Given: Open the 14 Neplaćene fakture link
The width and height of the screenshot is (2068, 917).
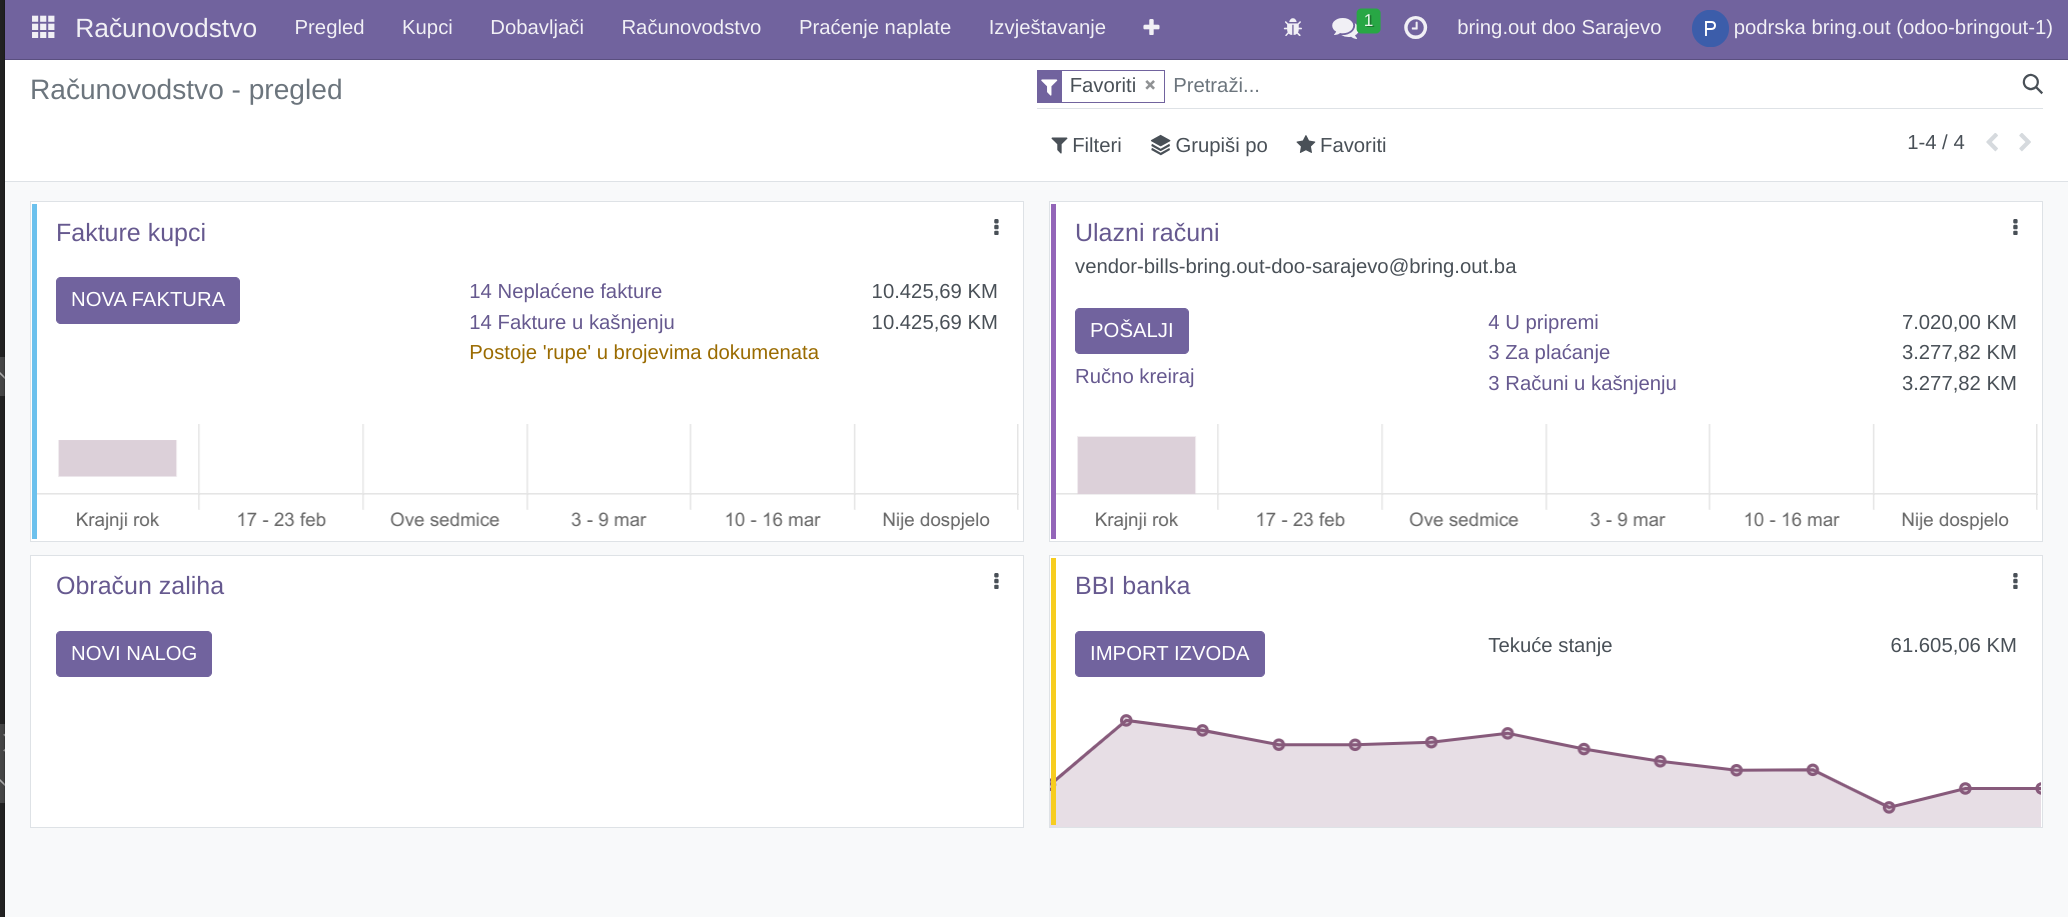Looking at the screenshot, I should pos(565,291).
